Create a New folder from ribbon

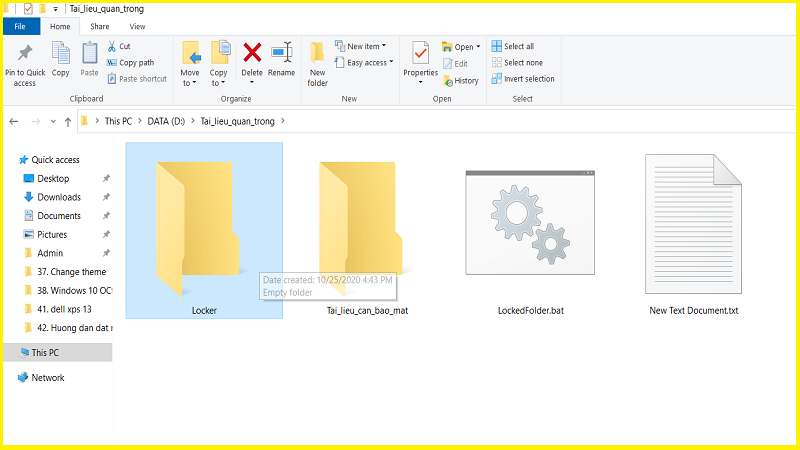pyautogui.click(x=317, y=64)
